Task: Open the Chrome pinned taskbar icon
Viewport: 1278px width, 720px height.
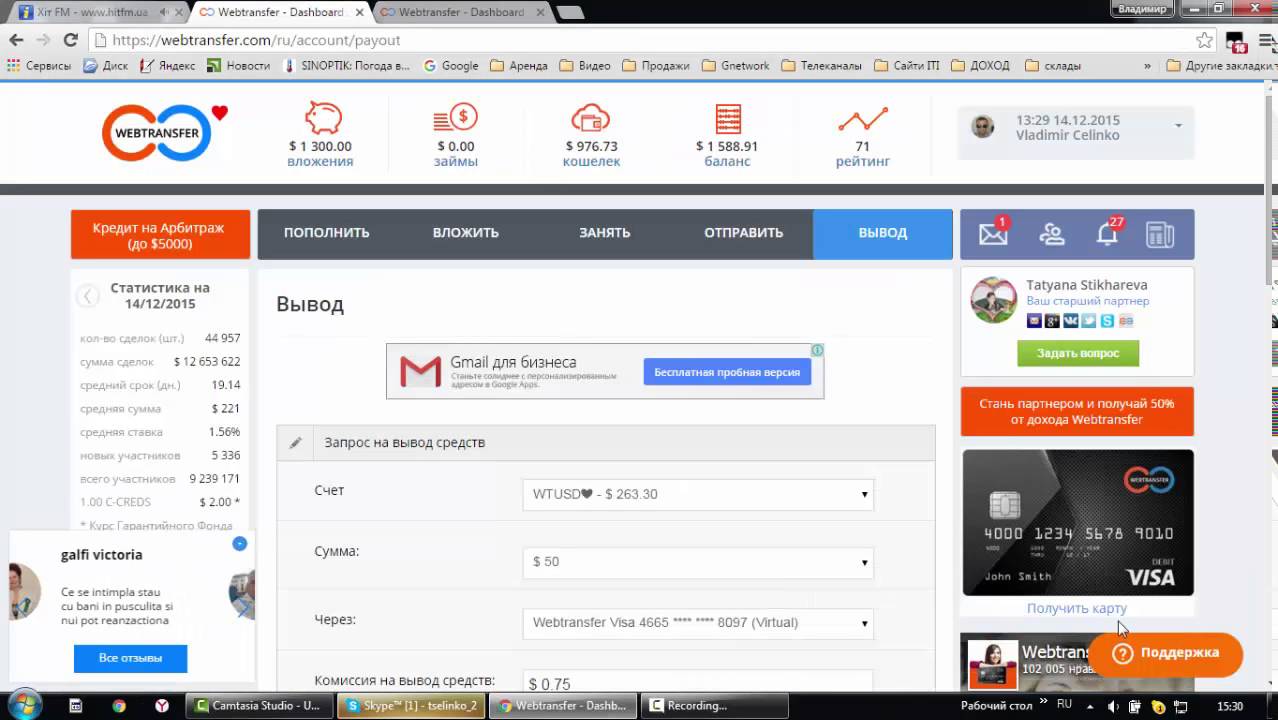Action: point(119,705)
